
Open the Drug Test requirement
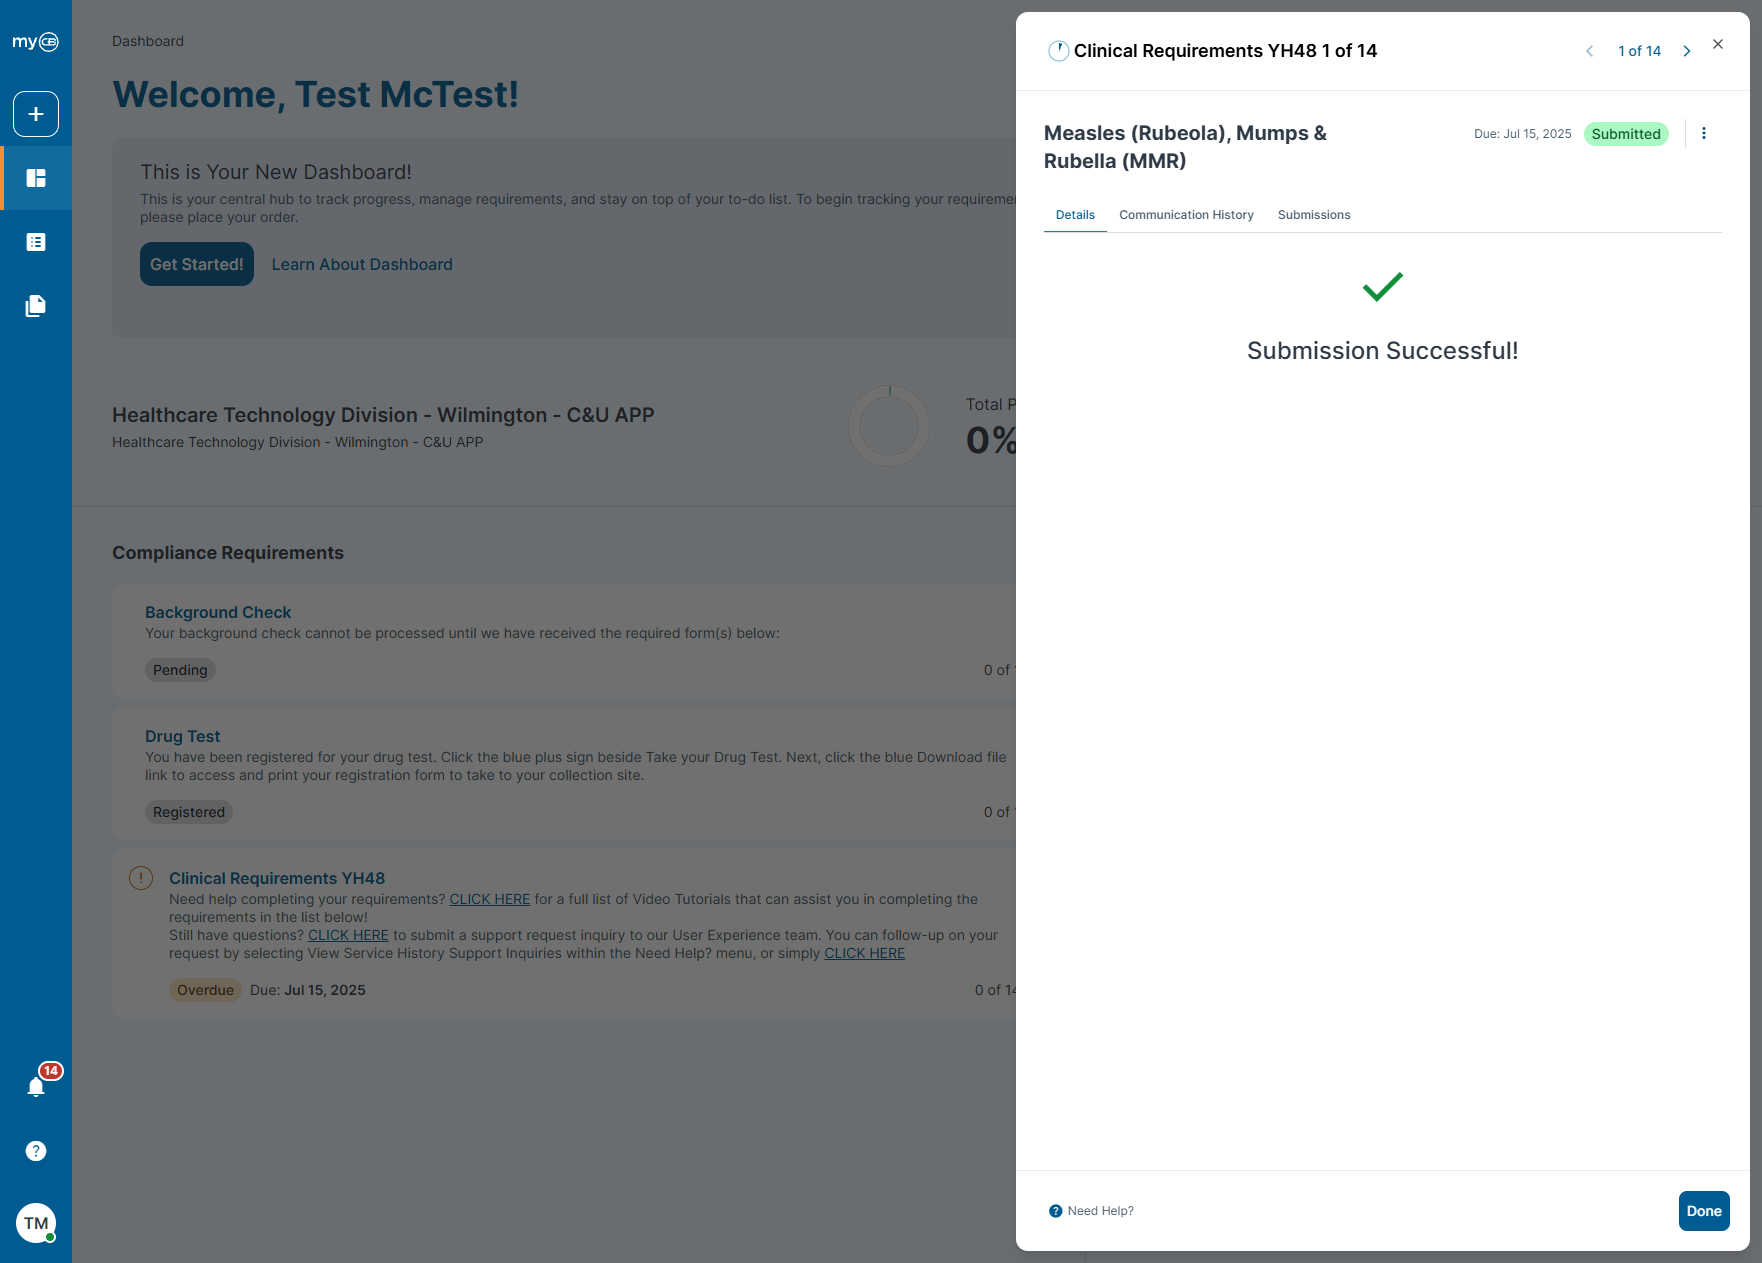point(182,736)
